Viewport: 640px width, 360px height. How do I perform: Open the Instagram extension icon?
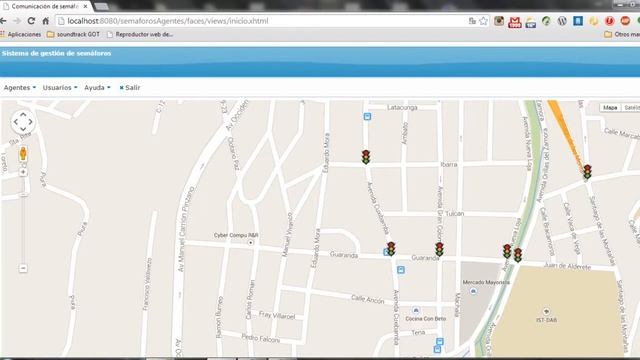pos(499,21)
